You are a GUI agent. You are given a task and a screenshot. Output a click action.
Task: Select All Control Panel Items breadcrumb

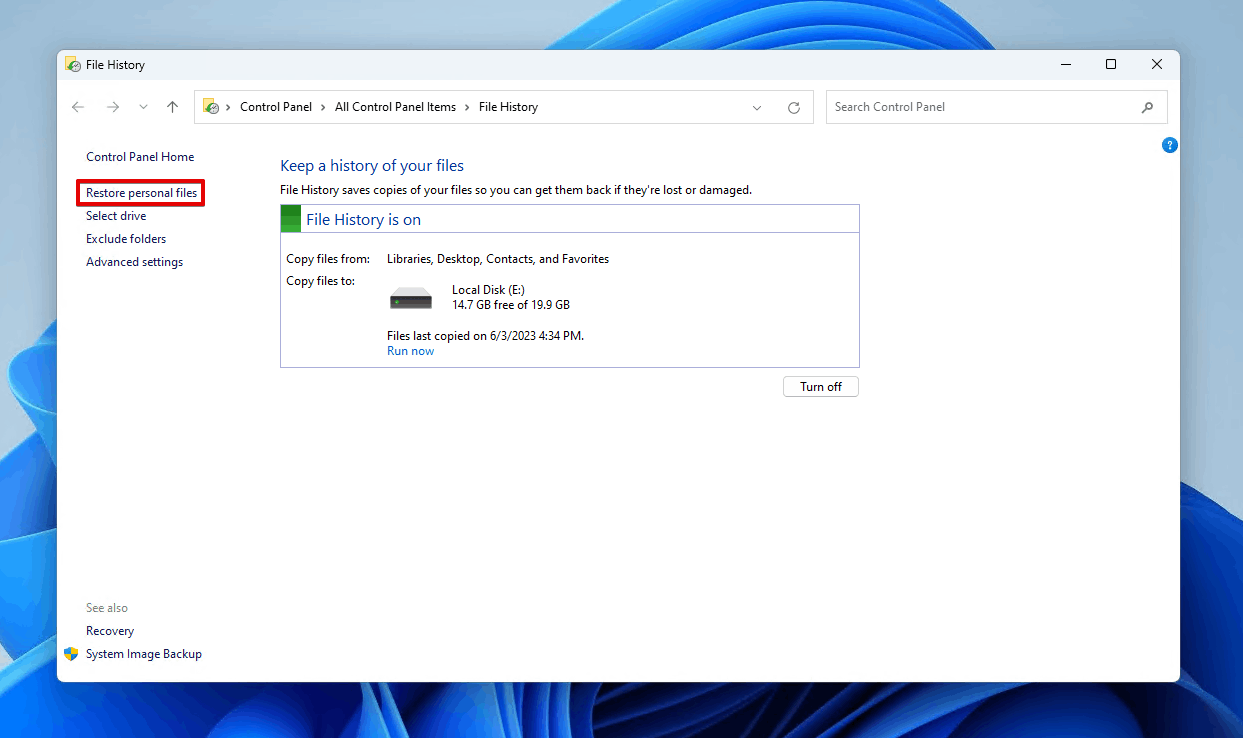tap(395, 107)
